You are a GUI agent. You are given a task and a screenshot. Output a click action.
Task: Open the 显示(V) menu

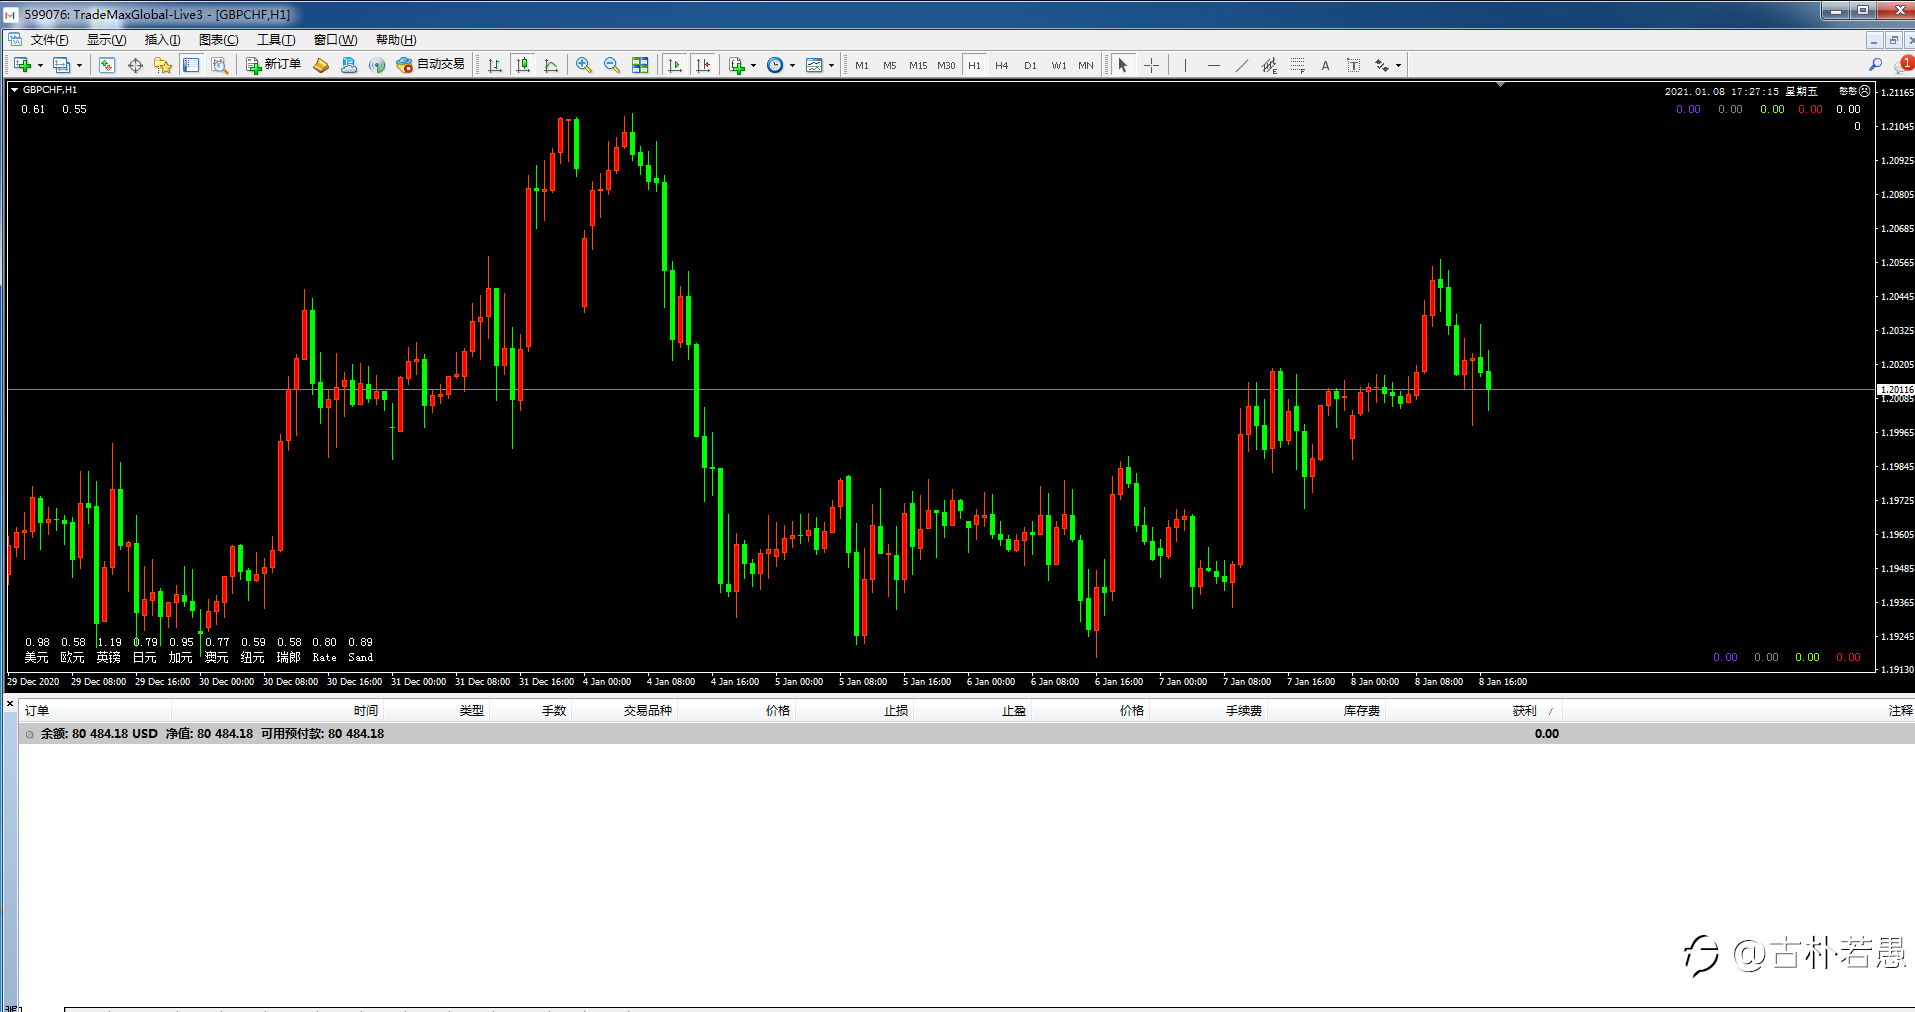106,40
